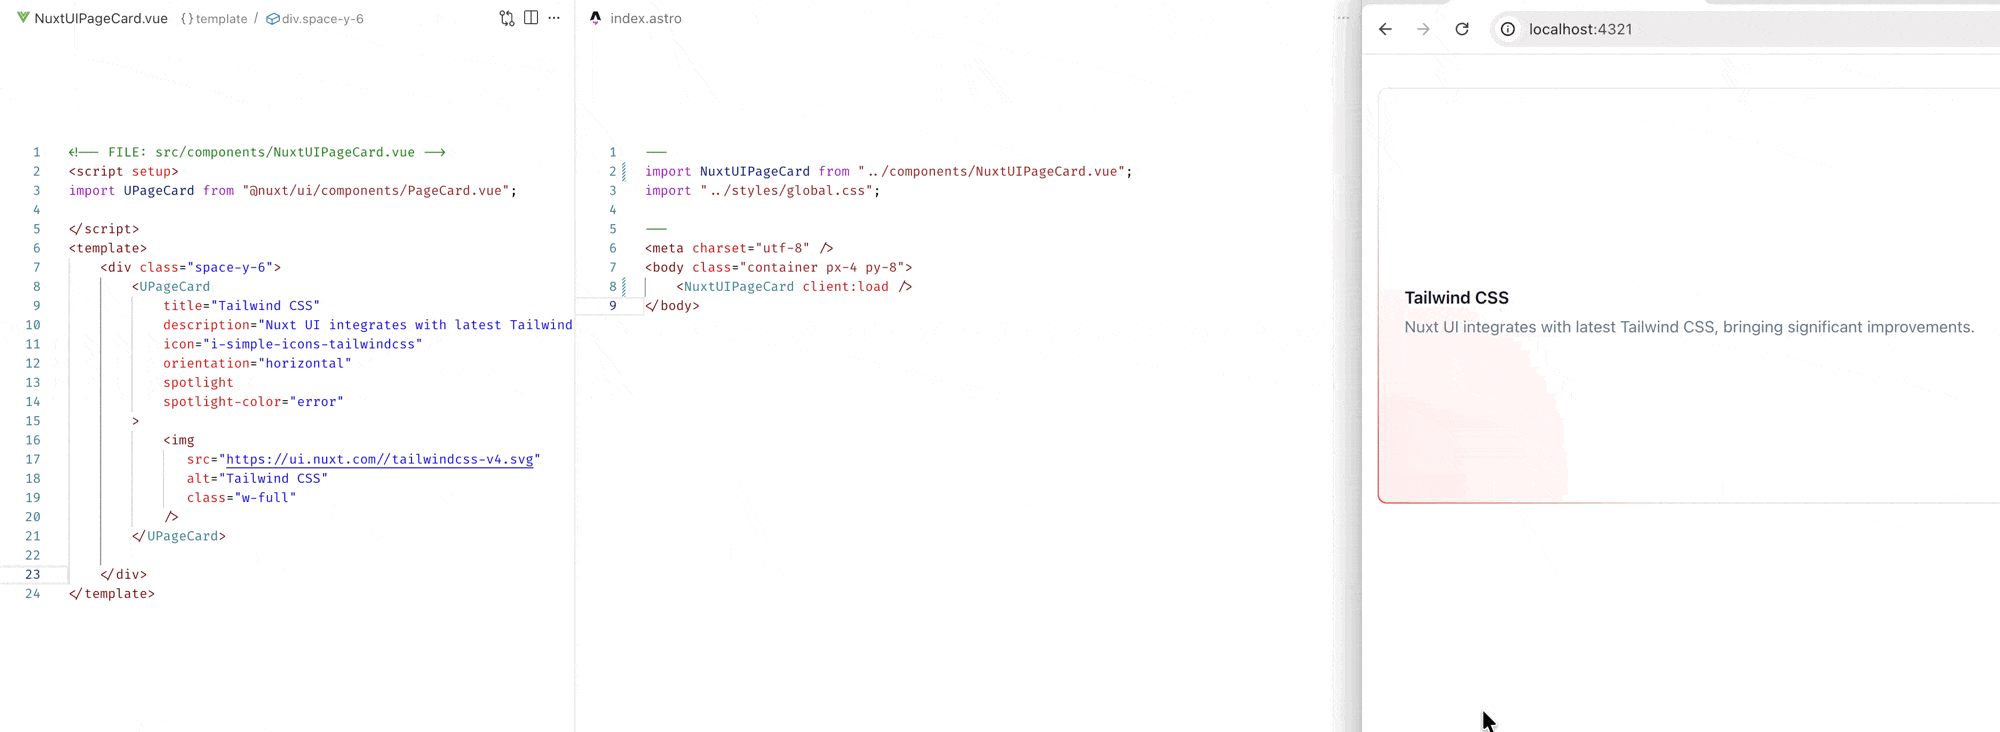Click the Tailwind CSS card title in browser
Viewport: 2000px width, 732px height.
1456,298
